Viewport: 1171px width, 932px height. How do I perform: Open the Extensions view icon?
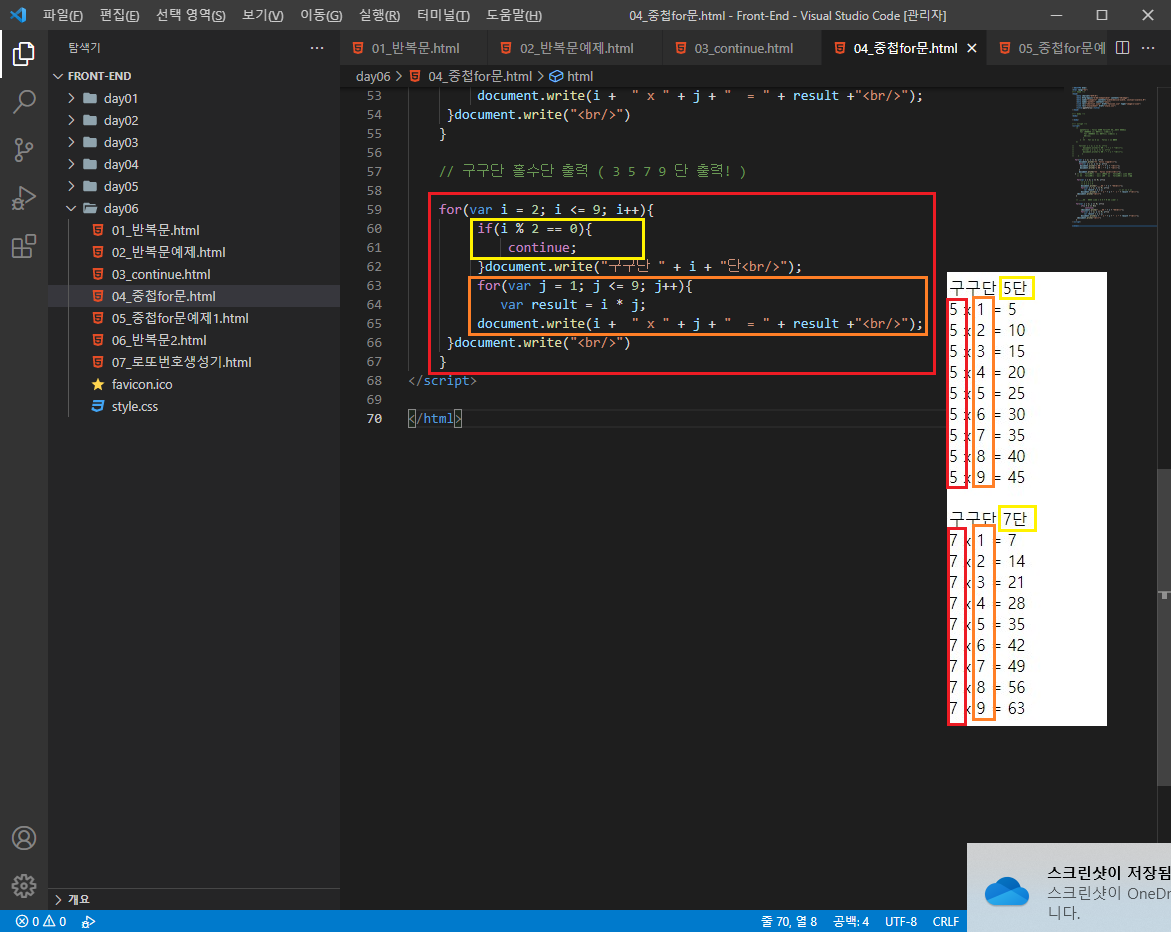click(x=24, y=246)
